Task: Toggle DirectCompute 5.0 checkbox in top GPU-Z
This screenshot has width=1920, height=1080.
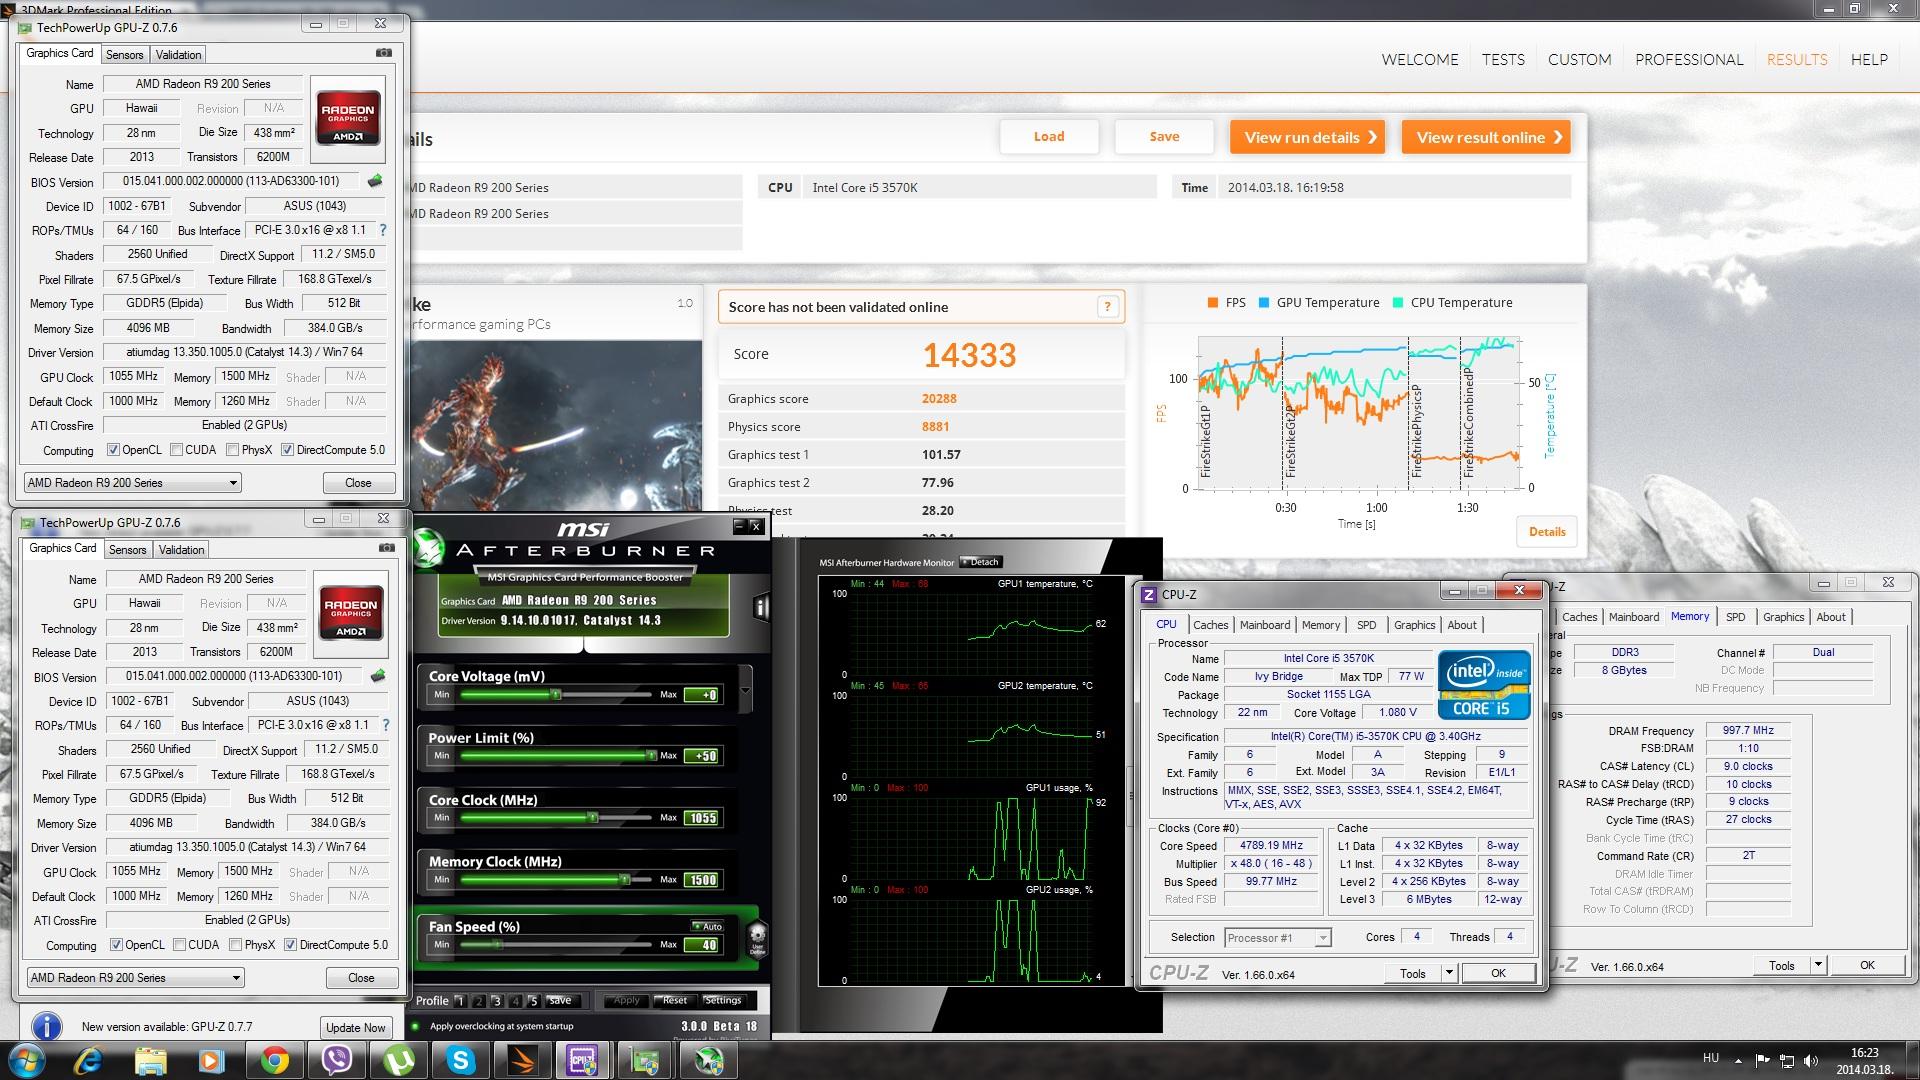Action: [287, 450]
